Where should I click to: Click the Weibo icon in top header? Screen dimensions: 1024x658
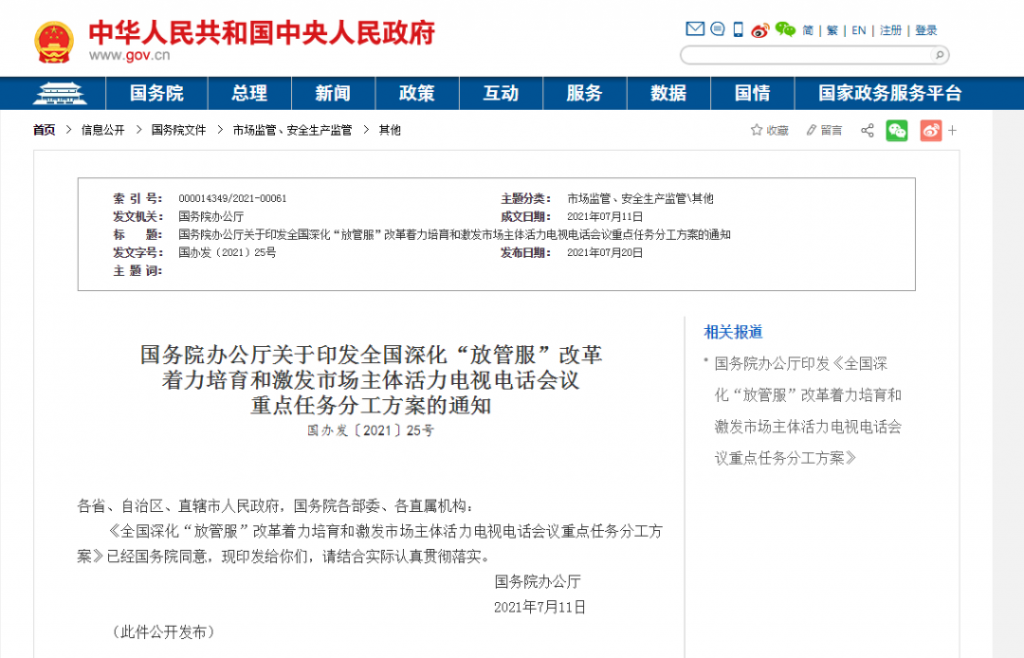coord(760,30)
